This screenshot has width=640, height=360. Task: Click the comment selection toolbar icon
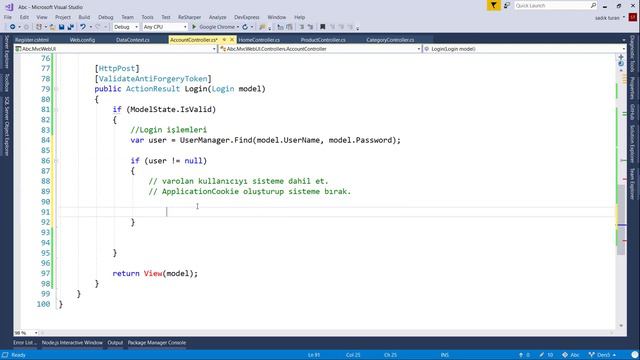tap(302, 27)
